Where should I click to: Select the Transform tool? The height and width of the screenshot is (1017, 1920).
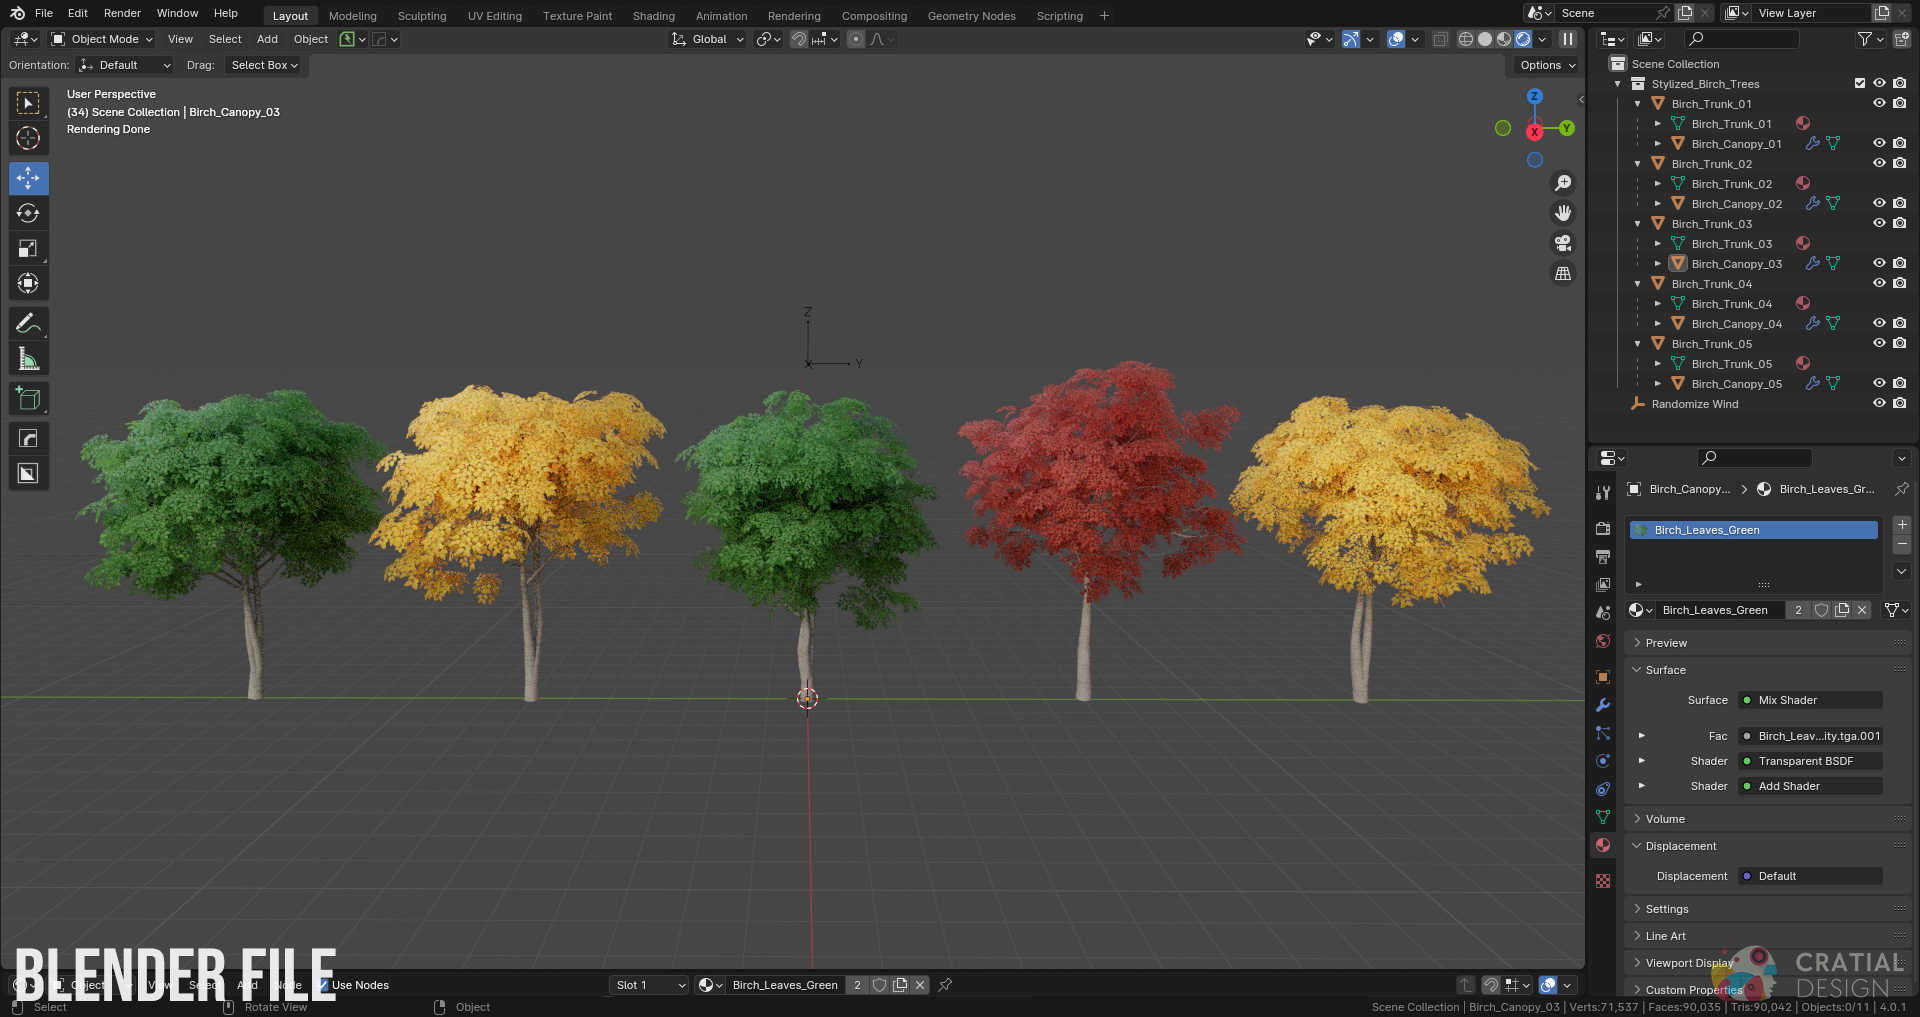pyautogui.click(x=28, y=283)
